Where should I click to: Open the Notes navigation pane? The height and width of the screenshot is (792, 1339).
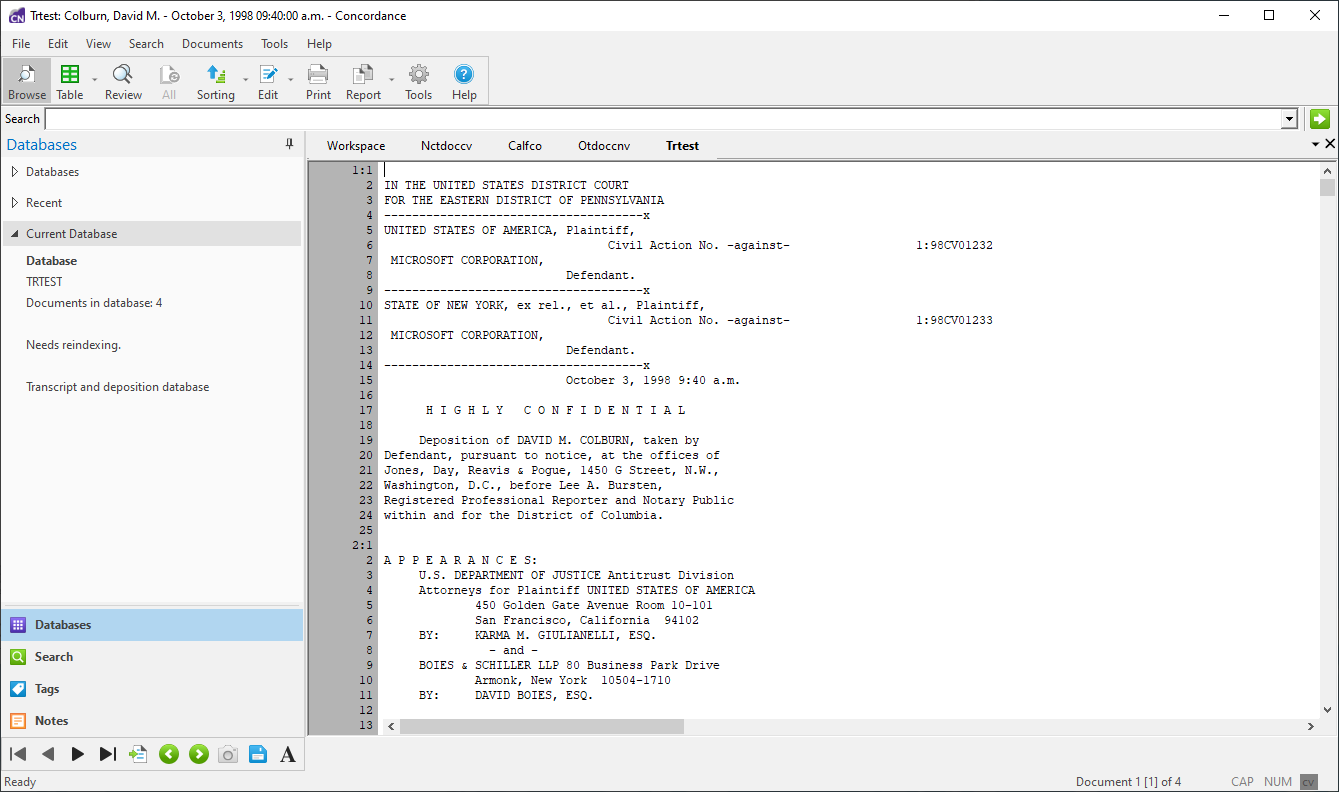point(152,721)
